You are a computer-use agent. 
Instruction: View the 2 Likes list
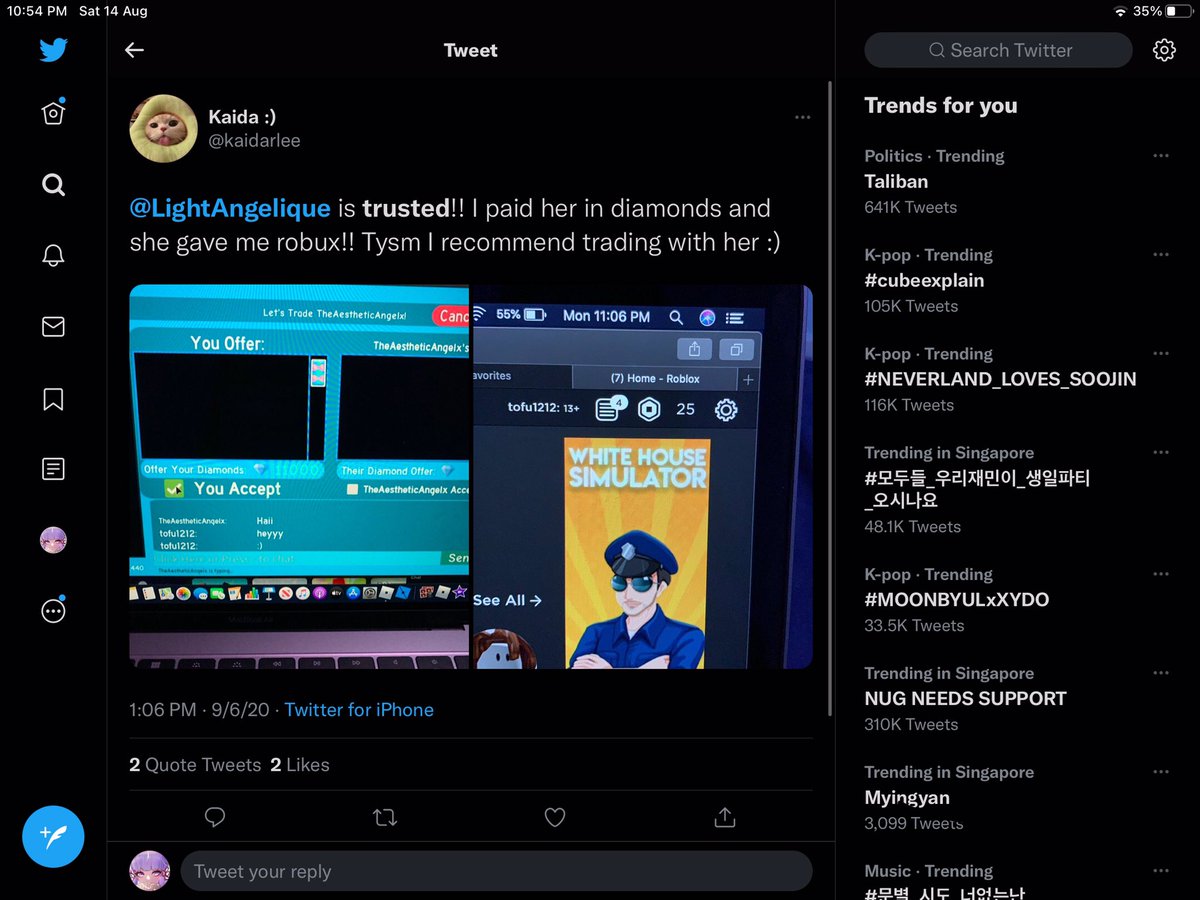click(300, 765)
